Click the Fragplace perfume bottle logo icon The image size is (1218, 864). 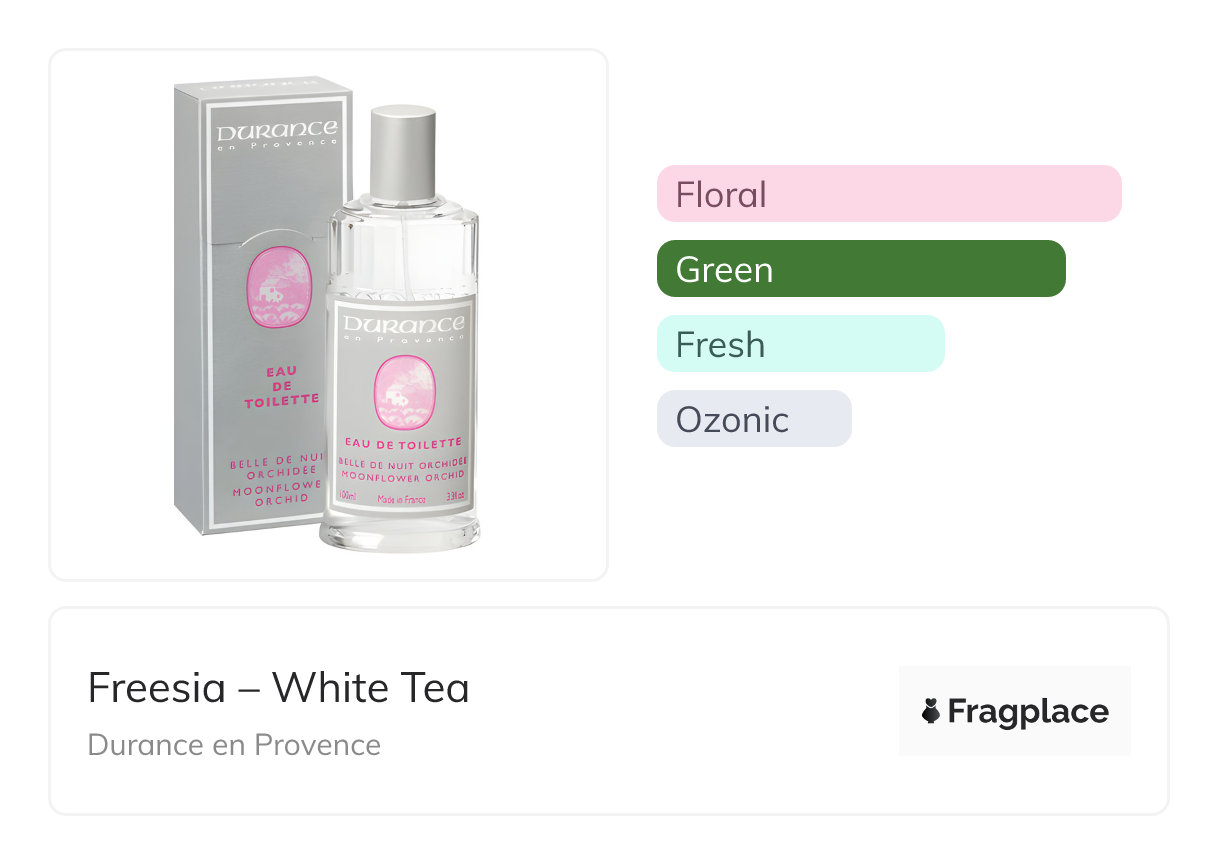931,711
